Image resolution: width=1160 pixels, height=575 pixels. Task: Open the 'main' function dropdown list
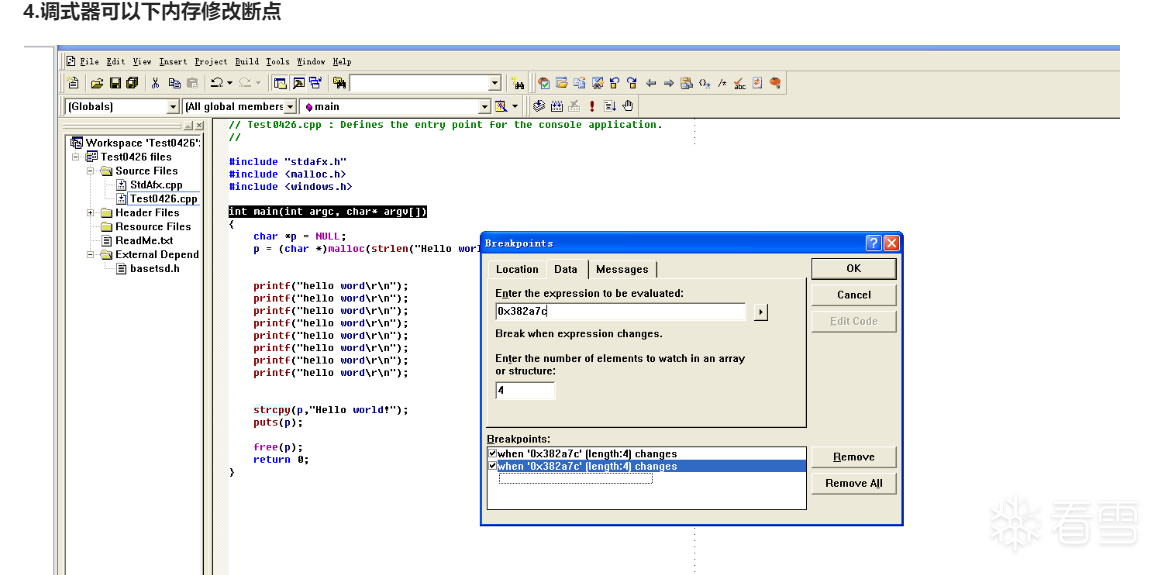(x=485, y=107)
